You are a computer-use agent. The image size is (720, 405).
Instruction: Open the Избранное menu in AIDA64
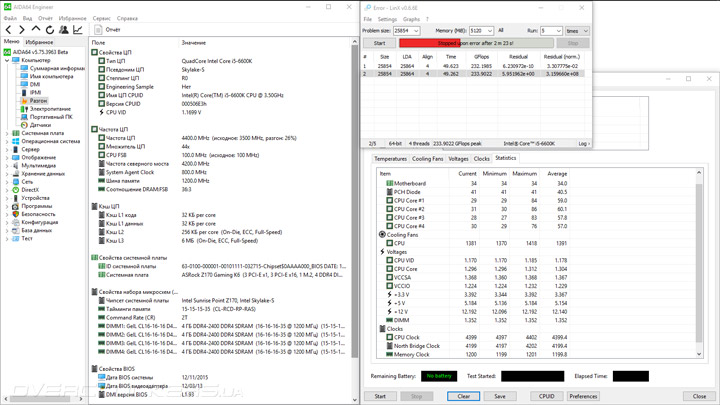(73, 18)
